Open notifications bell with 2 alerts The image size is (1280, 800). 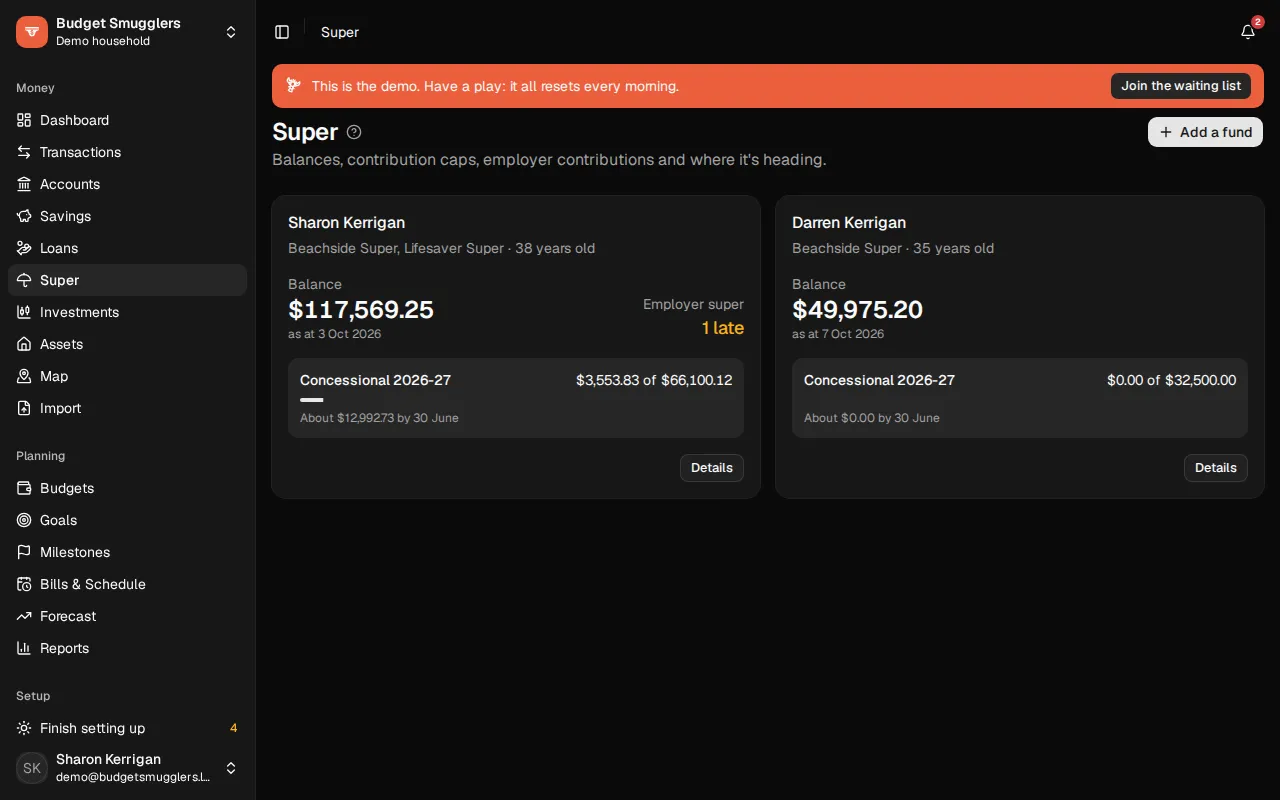pos(1248,32)
